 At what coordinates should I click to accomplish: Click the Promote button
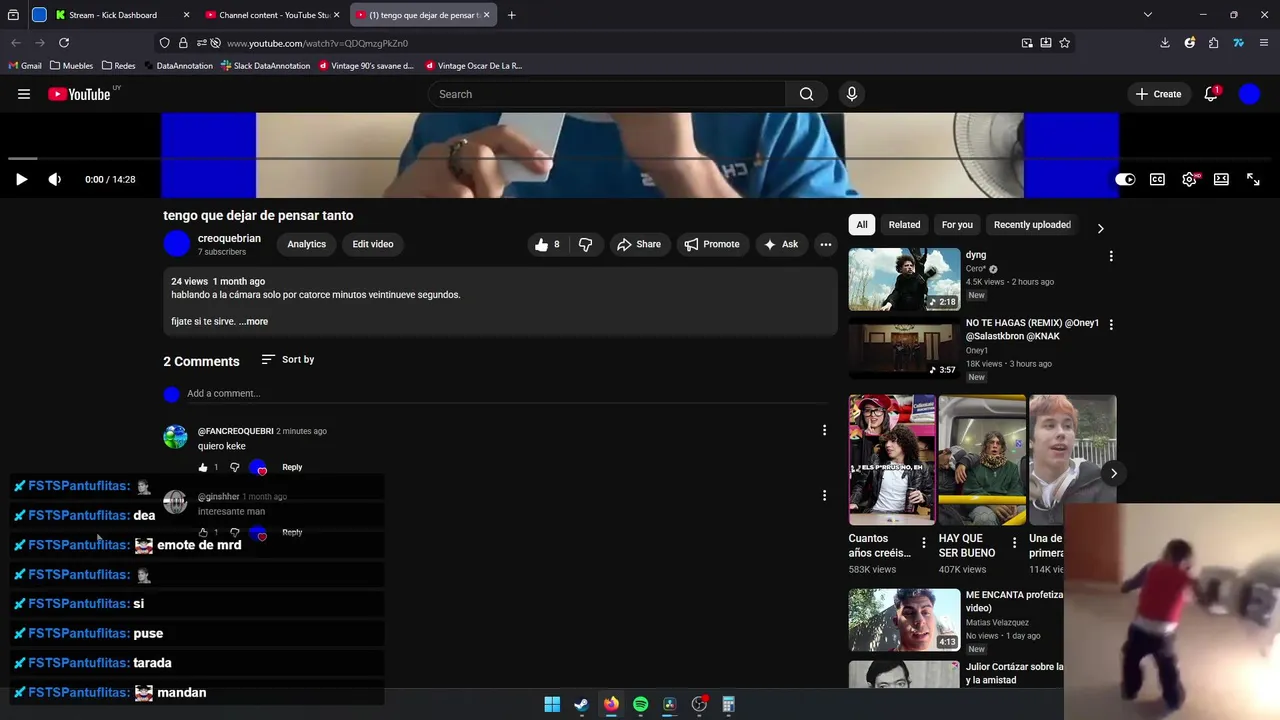click(711, 244)
